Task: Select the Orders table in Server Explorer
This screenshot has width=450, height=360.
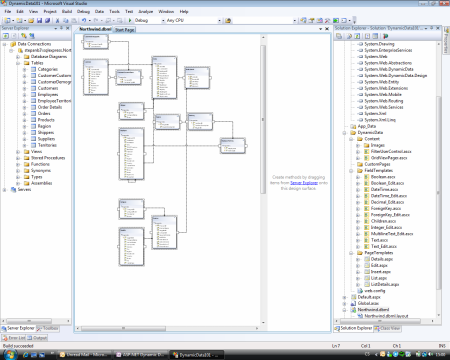Action: tap(44, 114)
